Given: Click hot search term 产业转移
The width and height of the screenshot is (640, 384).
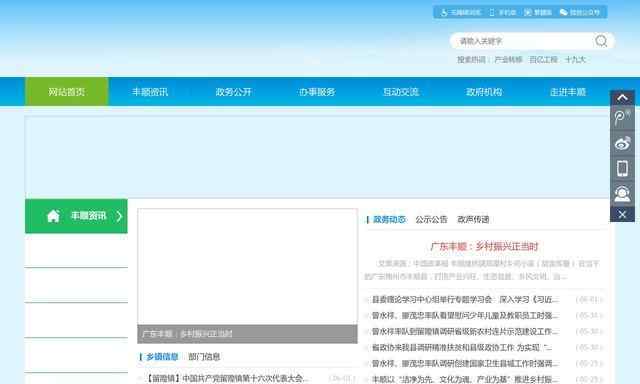Looking at the screenshot, I should (x=508, y=60).
